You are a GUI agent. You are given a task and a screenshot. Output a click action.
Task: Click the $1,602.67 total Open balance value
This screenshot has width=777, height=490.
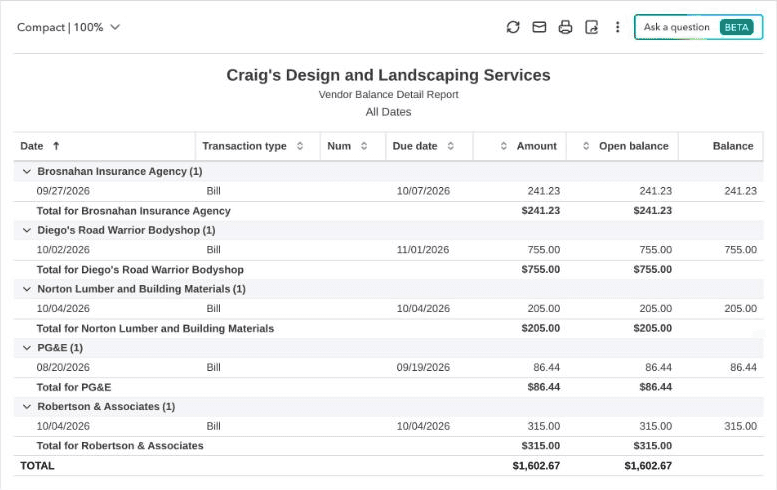648,466
